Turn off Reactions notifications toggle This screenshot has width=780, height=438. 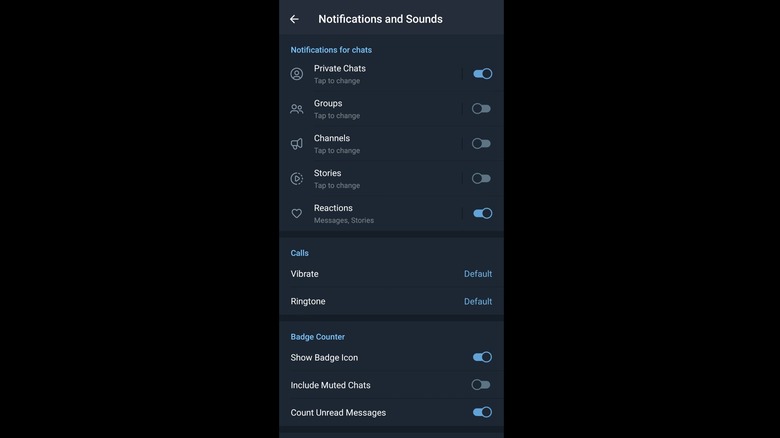(x=482, y=213)
